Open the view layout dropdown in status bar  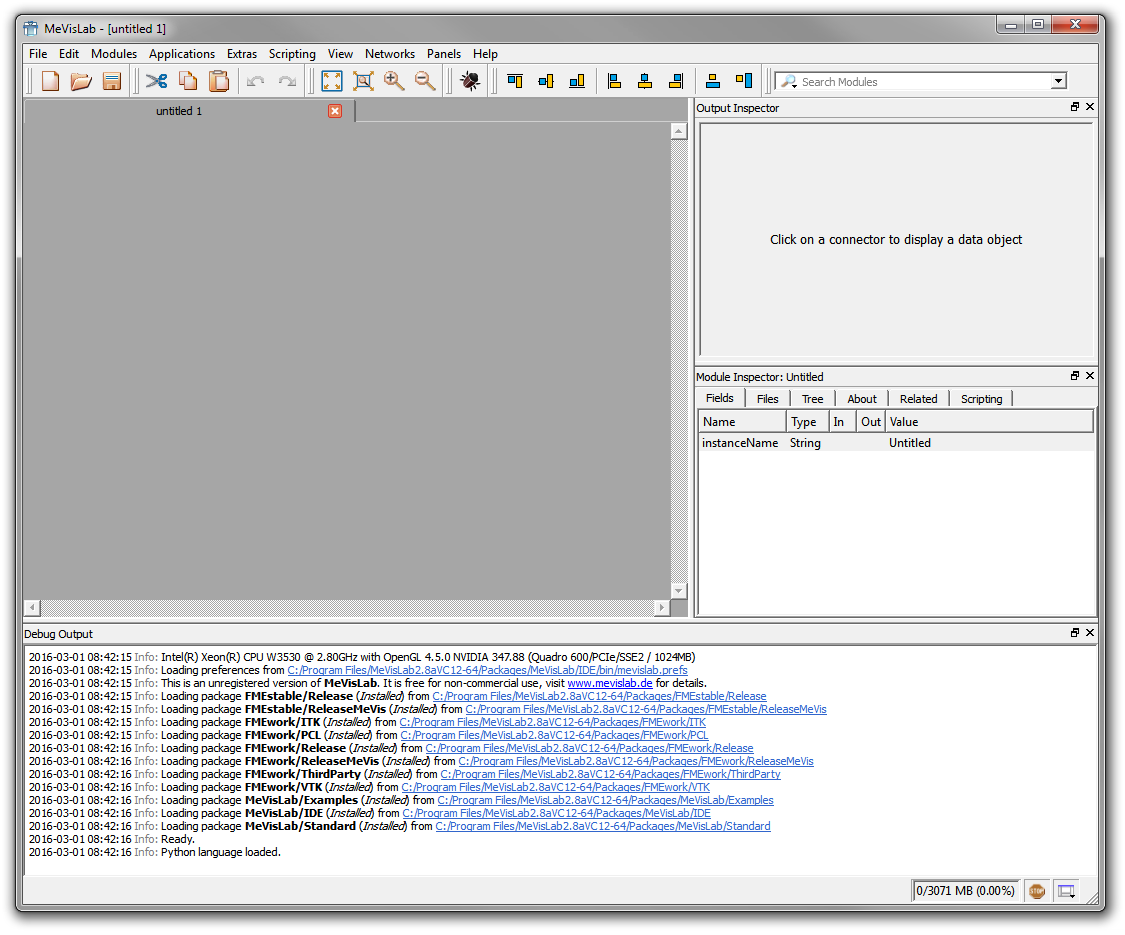click(1067, 891)
